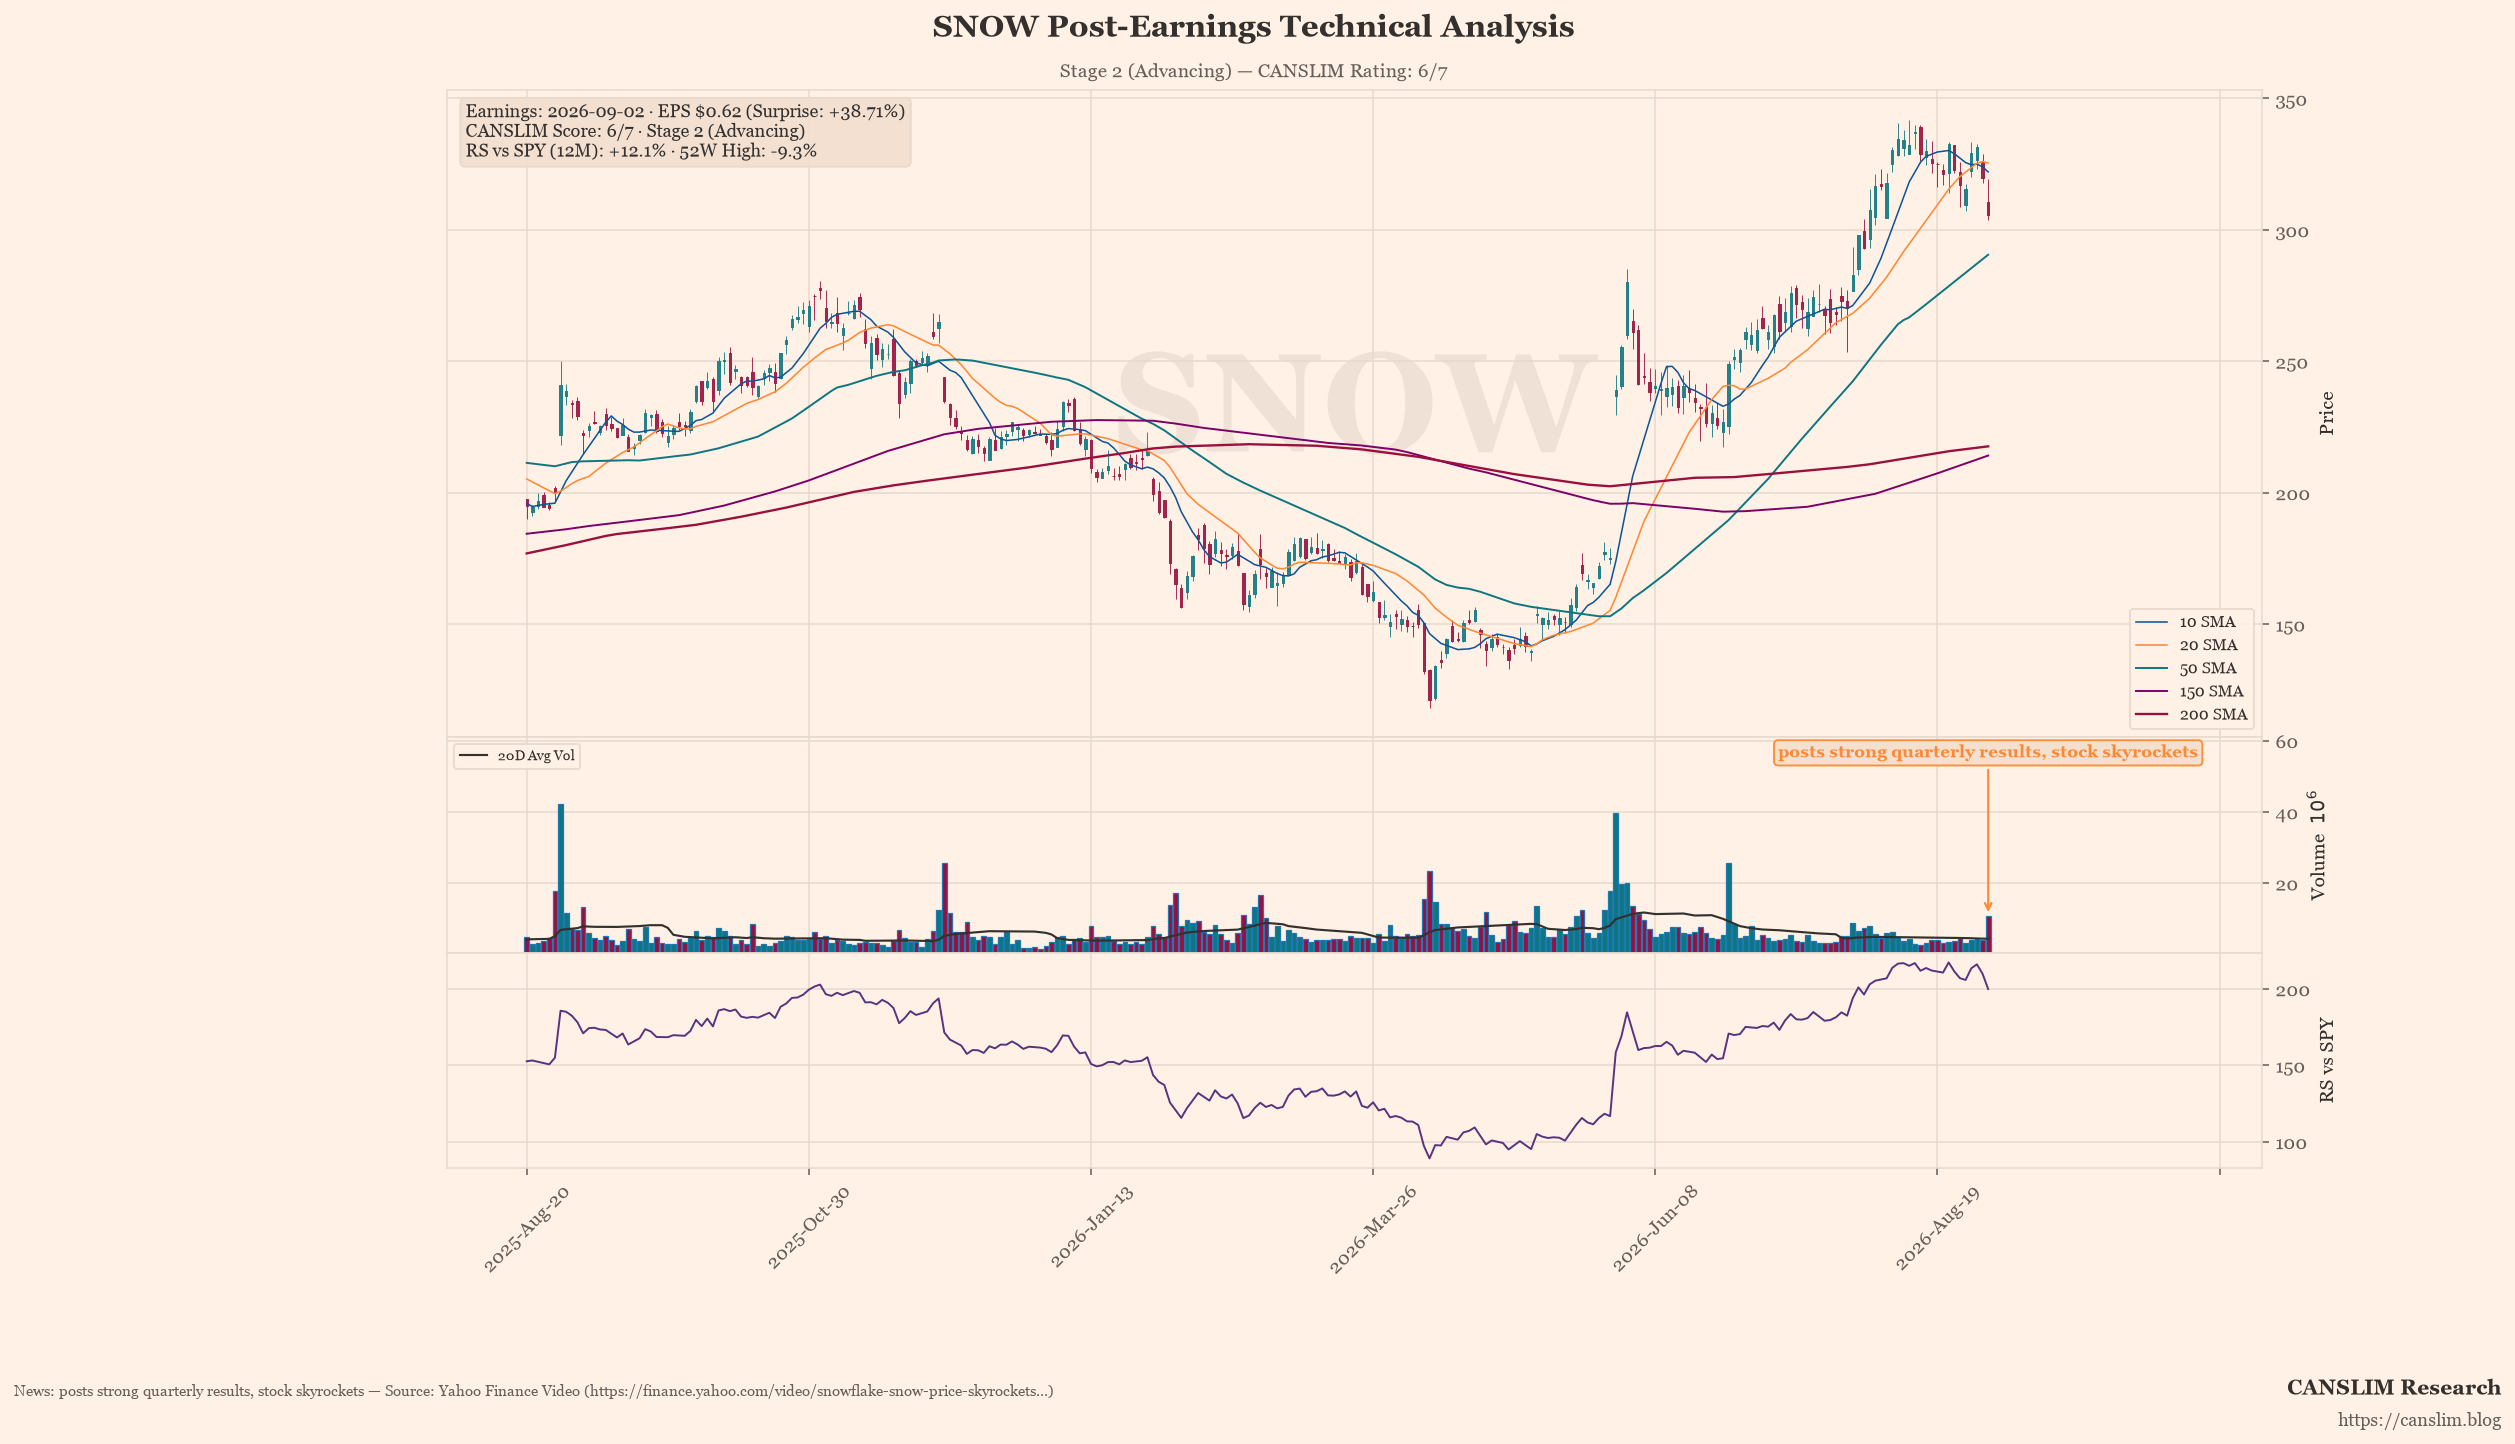Click the 350 price axis tick label
This screenshot has width=2515, height=1444.
tap(2289, 101)
